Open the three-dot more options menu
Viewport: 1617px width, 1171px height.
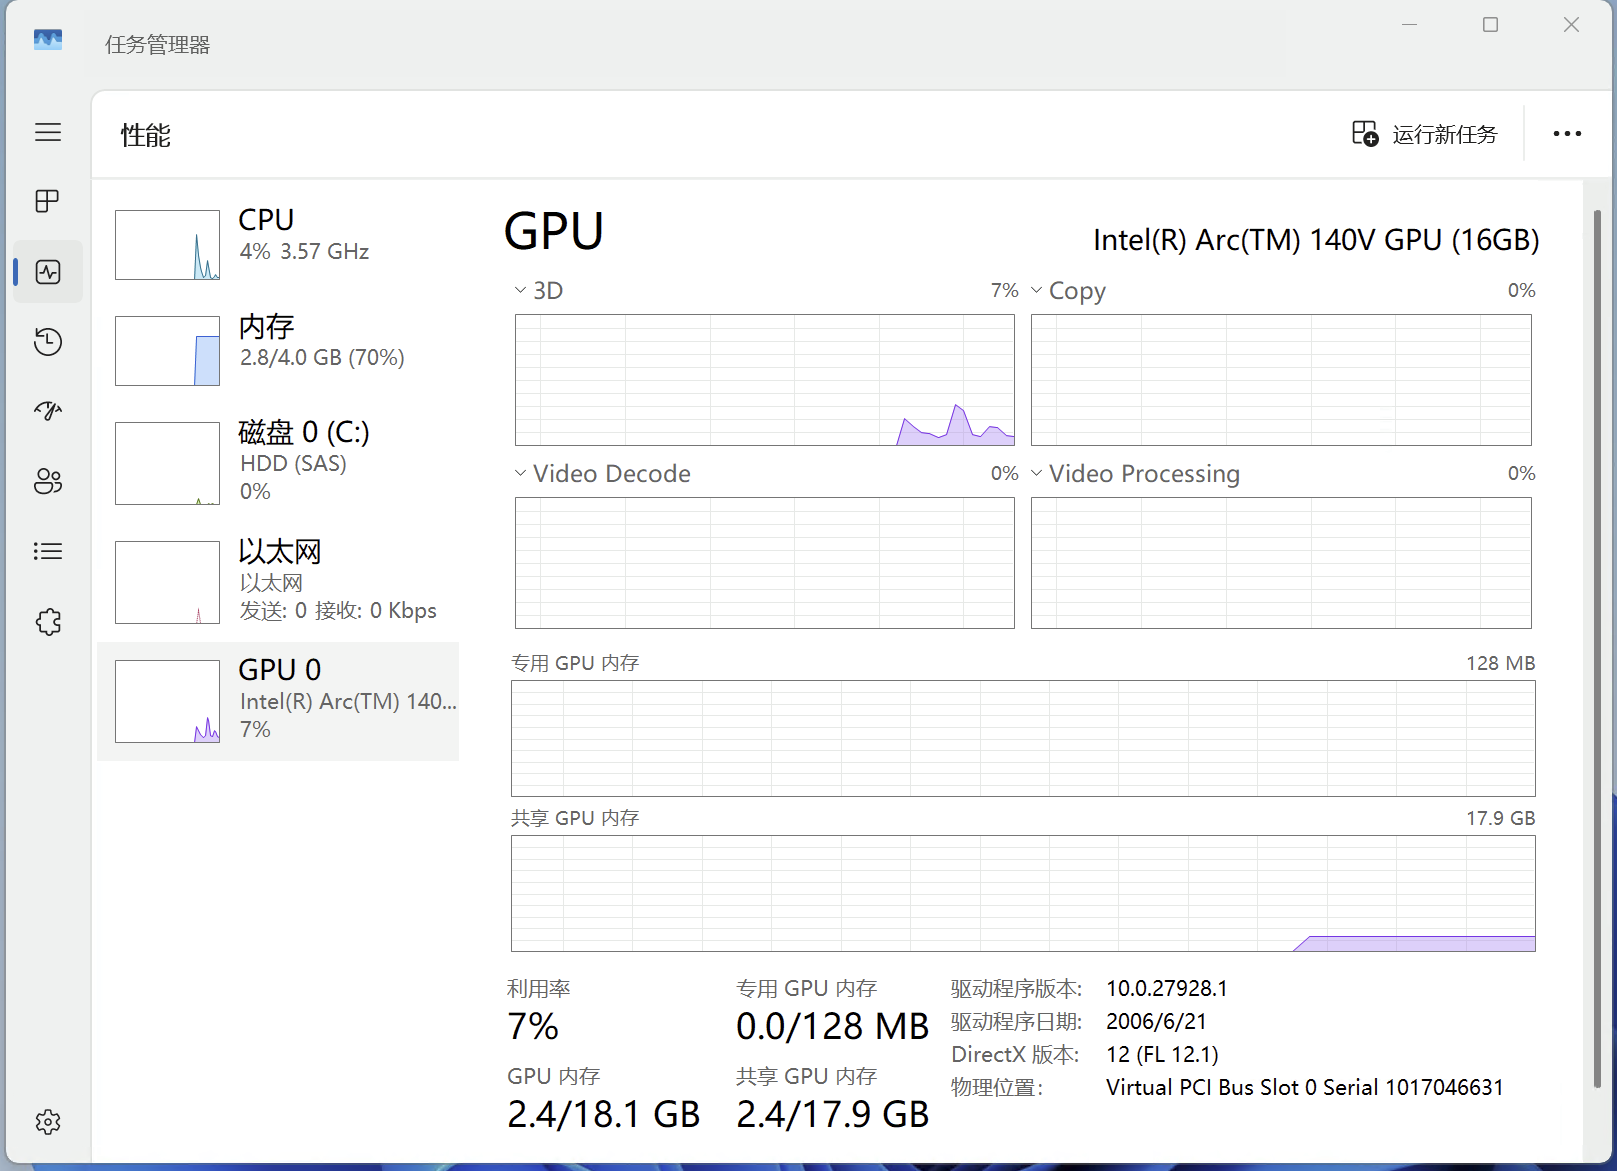[x=1567, y=134]
